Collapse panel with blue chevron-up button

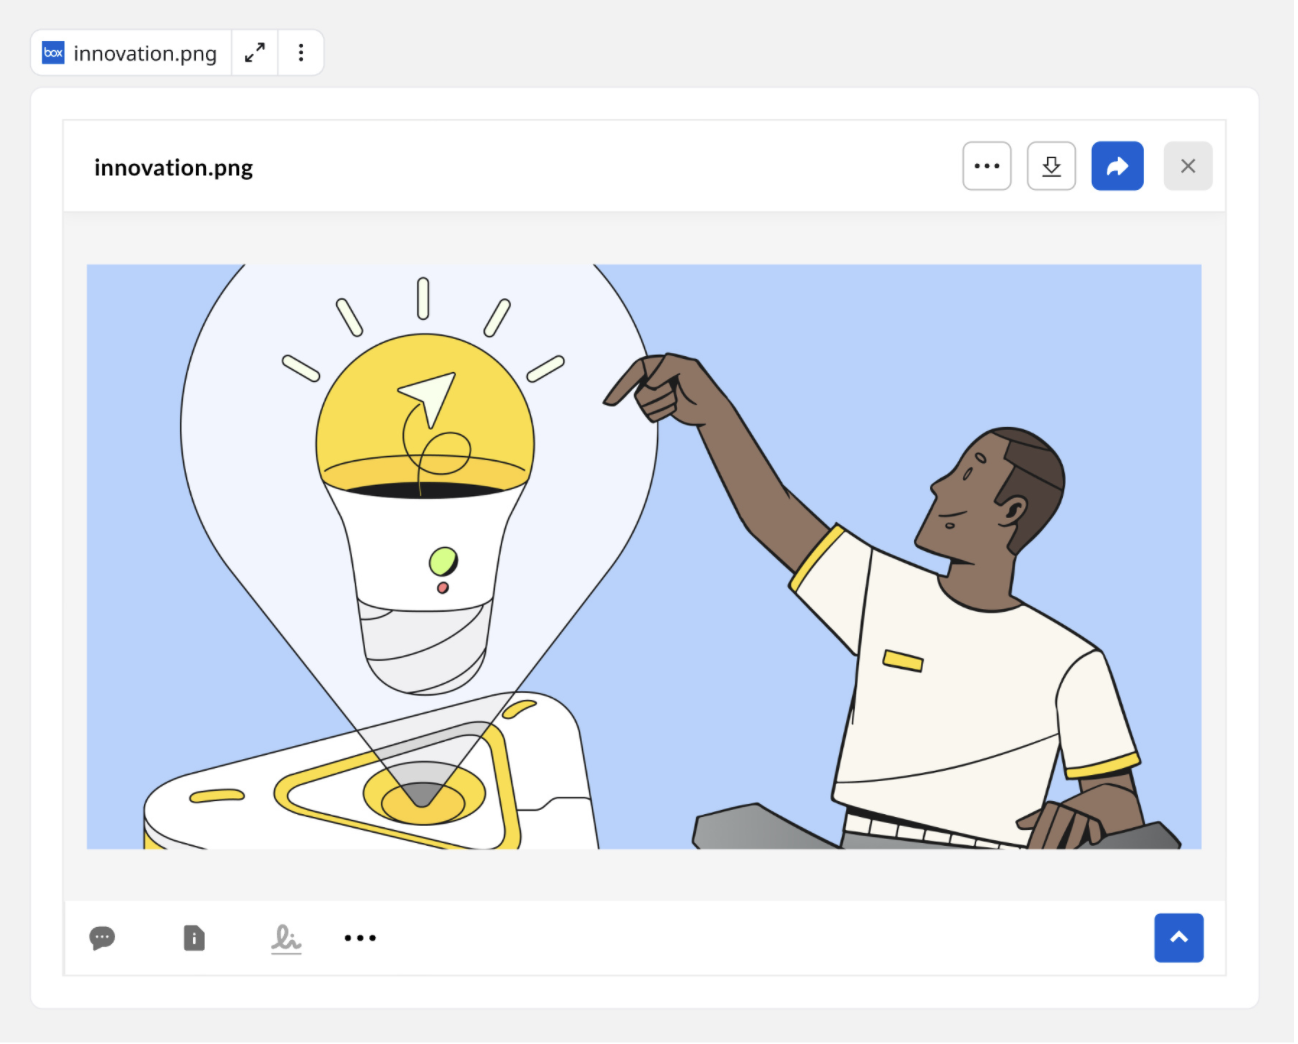point(1179,938)
